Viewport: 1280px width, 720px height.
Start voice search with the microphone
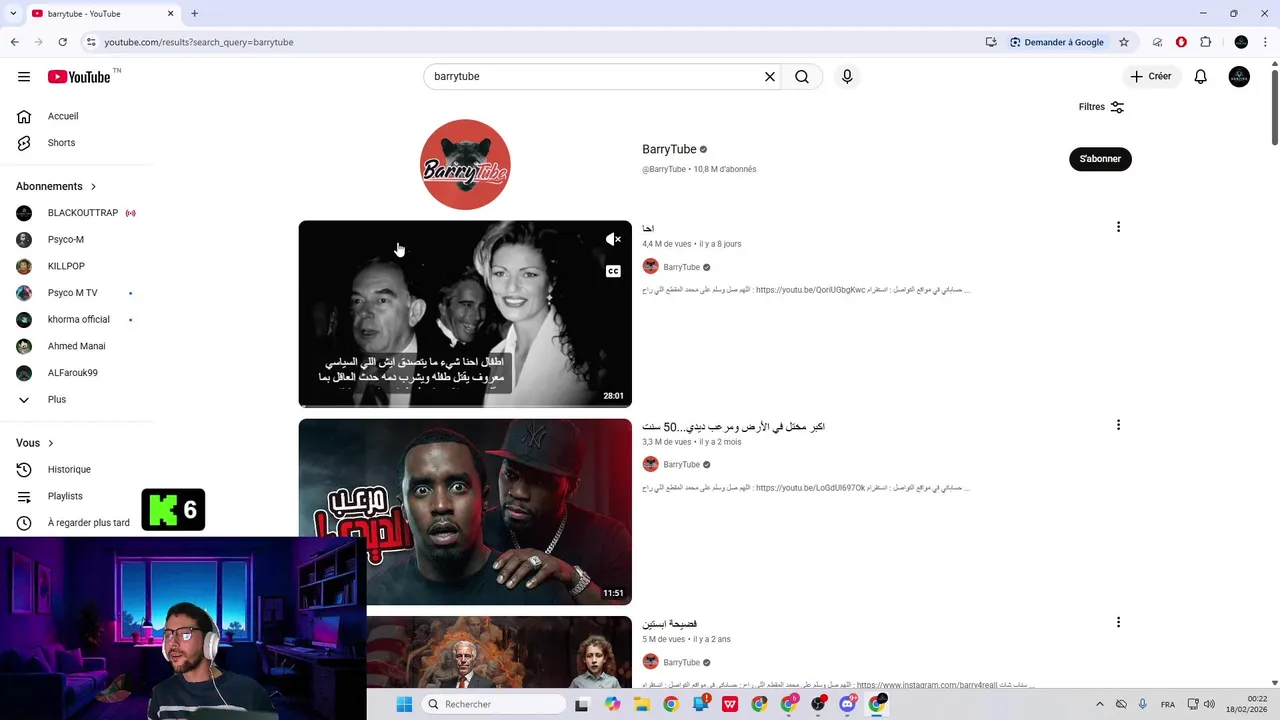coord(847,77)
